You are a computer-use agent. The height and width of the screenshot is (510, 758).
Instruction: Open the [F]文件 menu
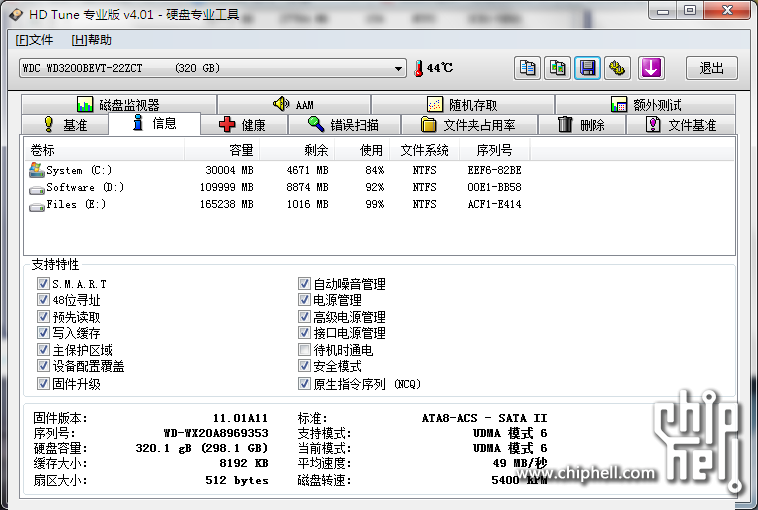pyautogui.click(x=34, y=40)
